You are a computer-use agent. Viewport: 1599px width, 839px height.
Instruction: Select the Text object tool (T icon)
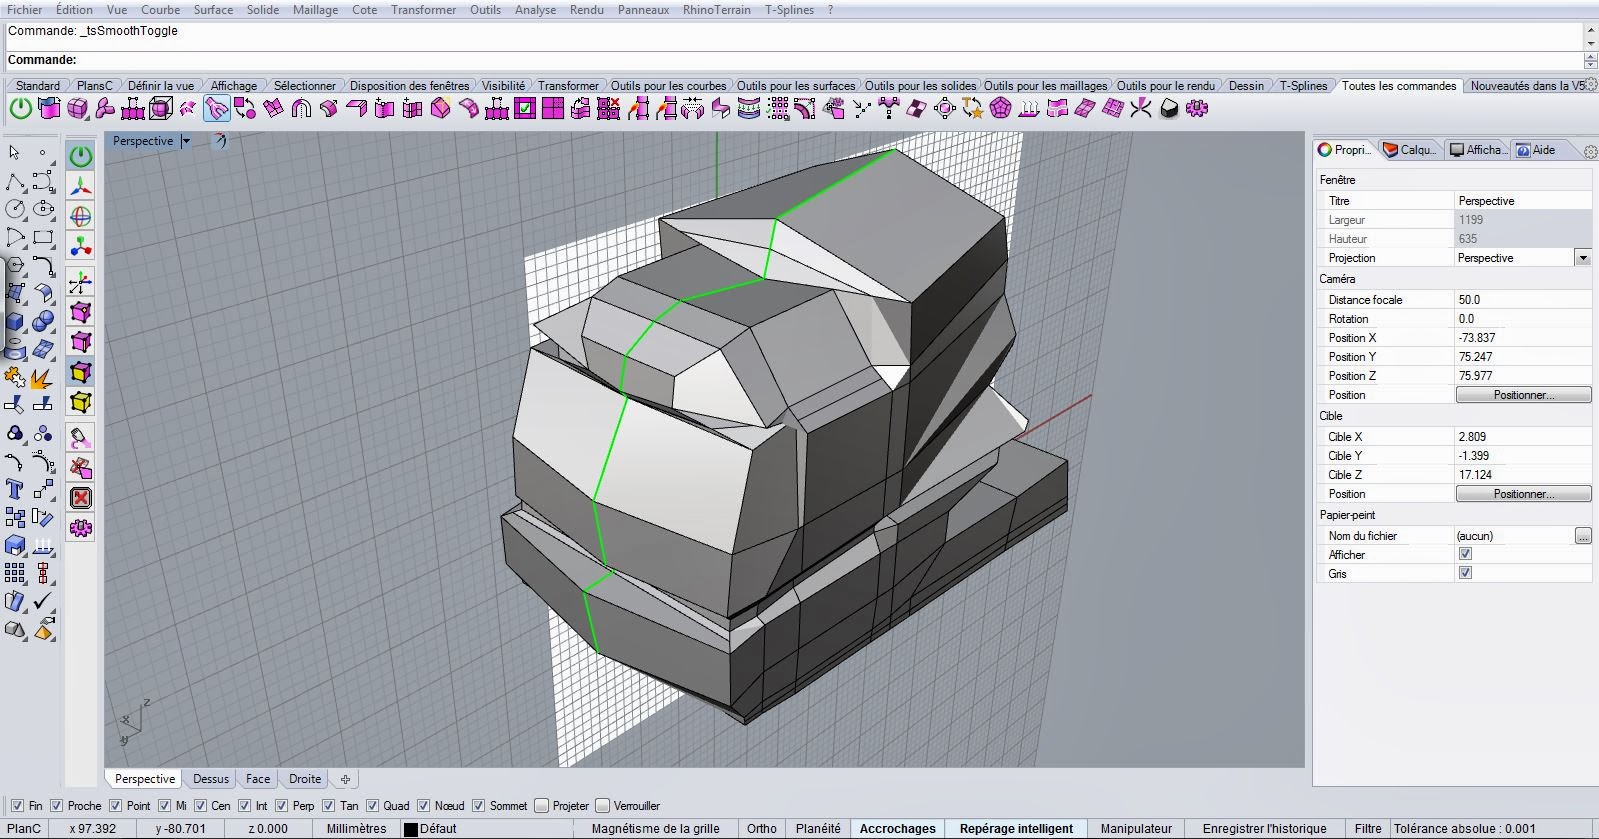[x=14, y=489]
